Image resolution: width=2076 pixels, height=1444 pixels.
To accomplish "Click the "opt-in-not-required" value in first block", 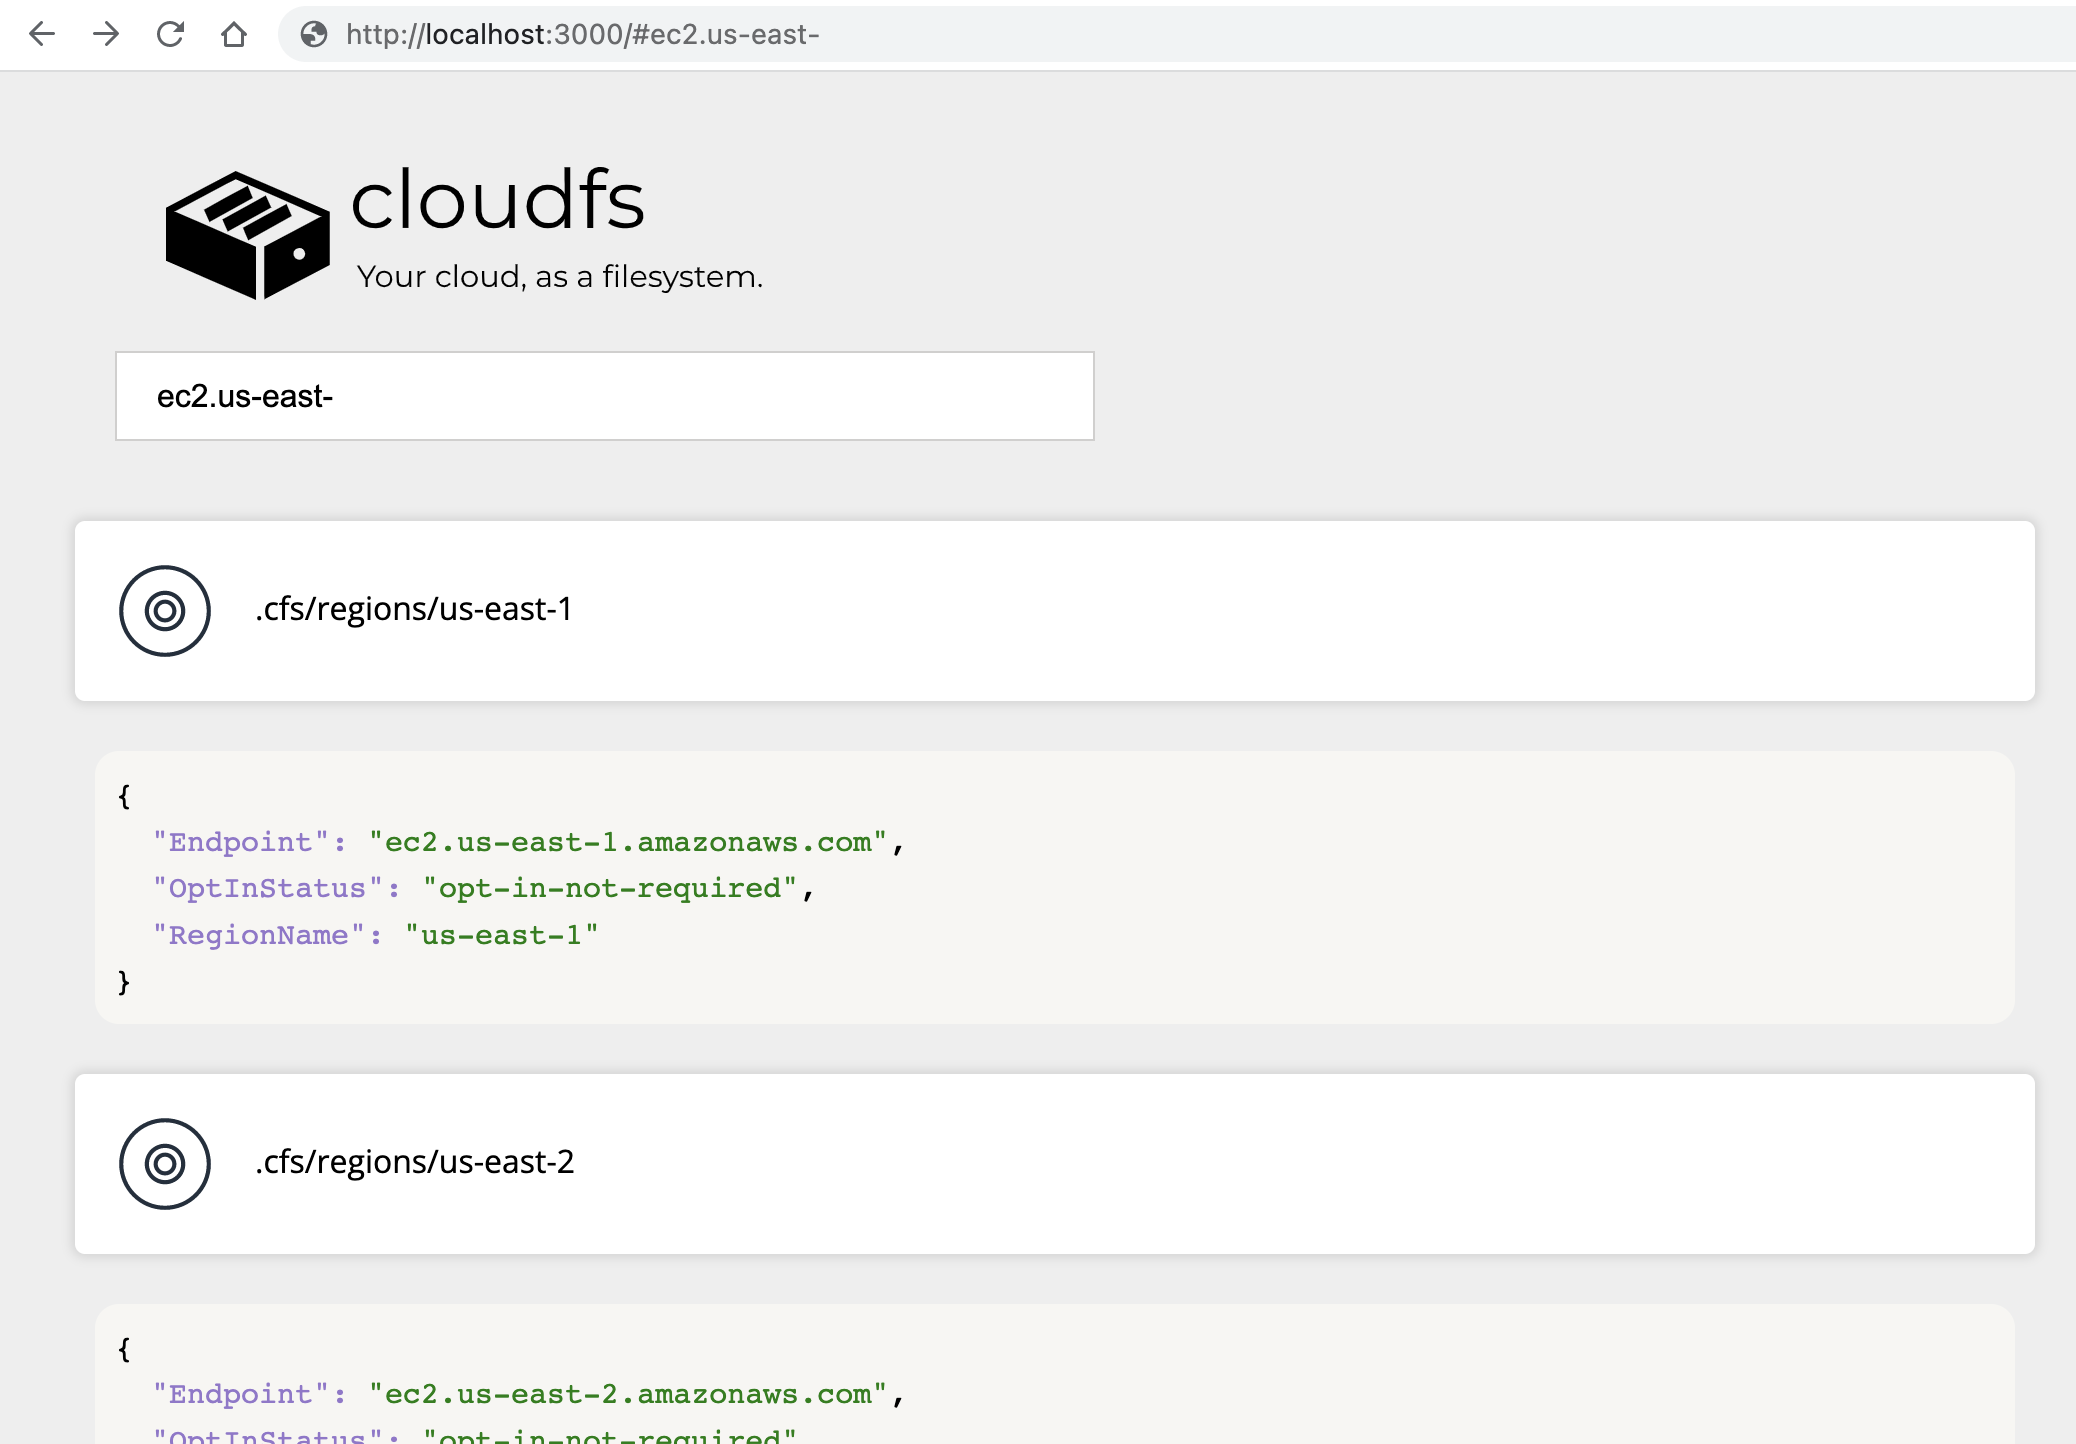I will [609, 888].
